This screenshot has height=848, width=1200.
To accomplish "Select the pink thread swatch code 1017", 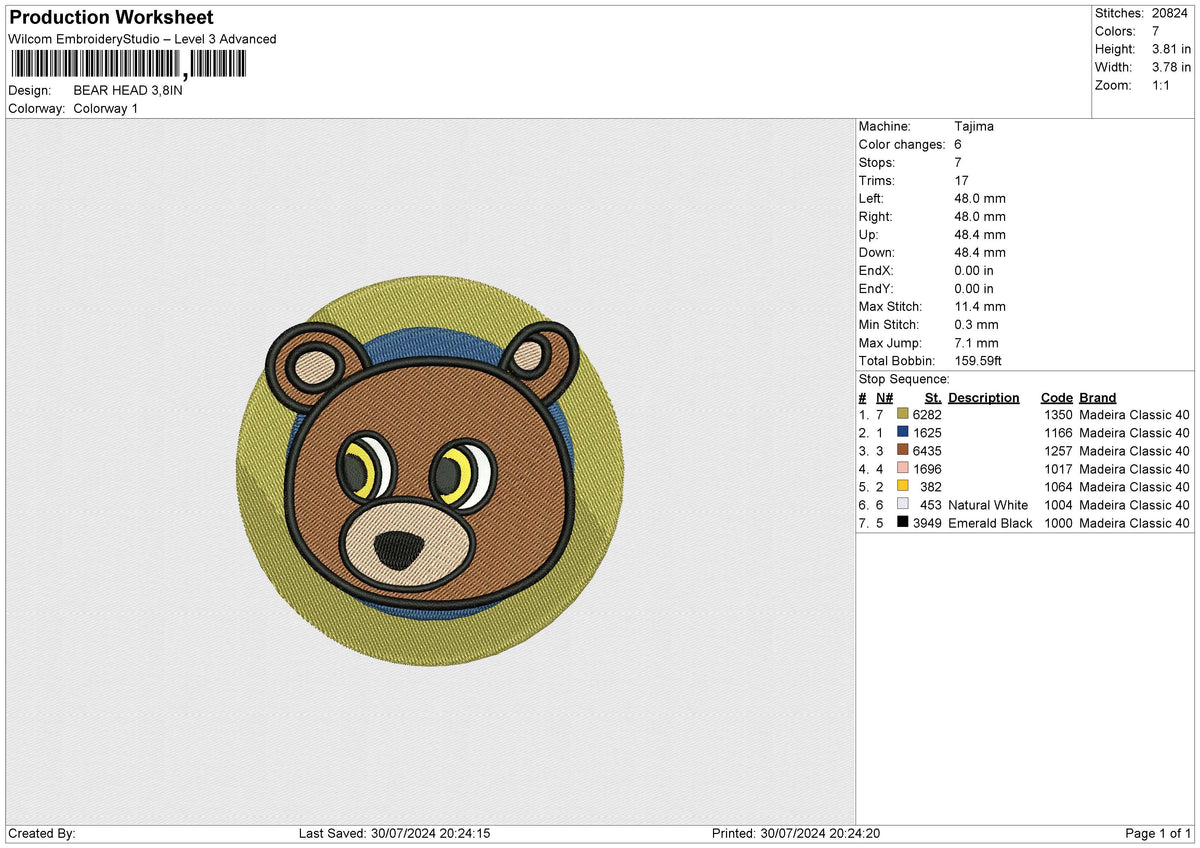I will 903,469.
